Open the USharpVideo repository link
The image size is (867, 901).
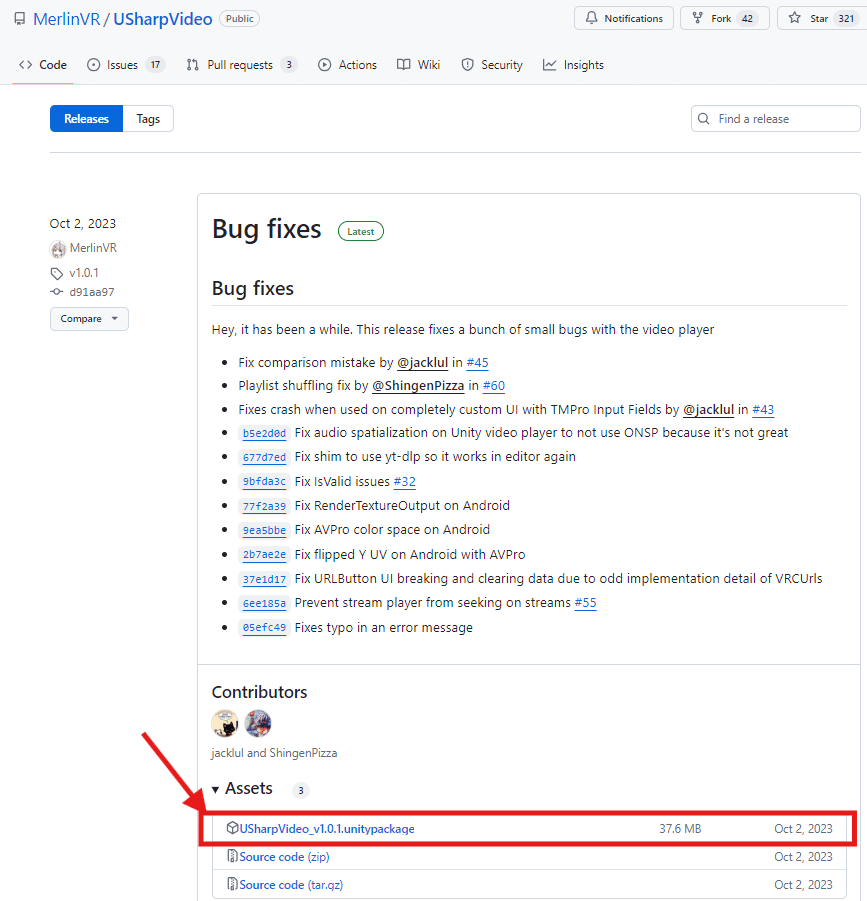[x=163, y=19]
